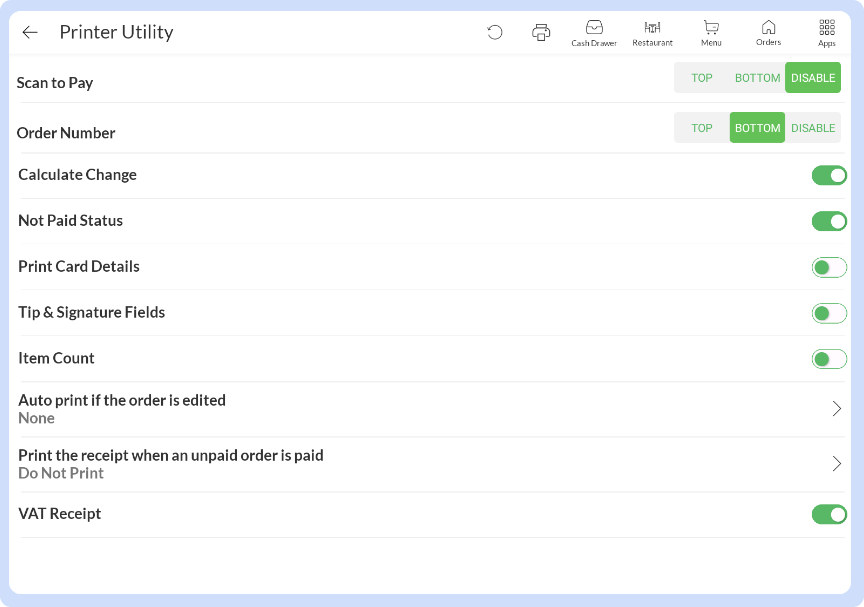Go to Orders
Image resolution: width=864 pixels, height=607 pixels.
tap(768, 32)
